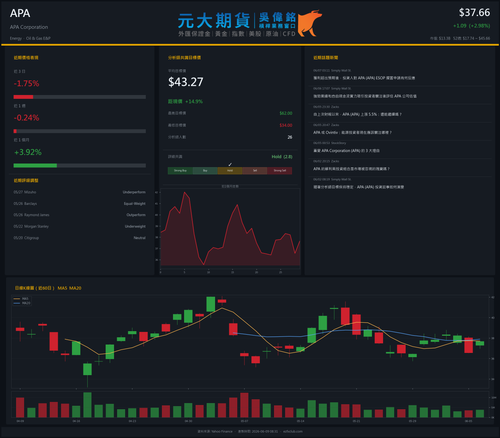The width and height of the screenshot is (500, 438).
Task: Click the MA20 legend entry
Action: click(22, 303)
